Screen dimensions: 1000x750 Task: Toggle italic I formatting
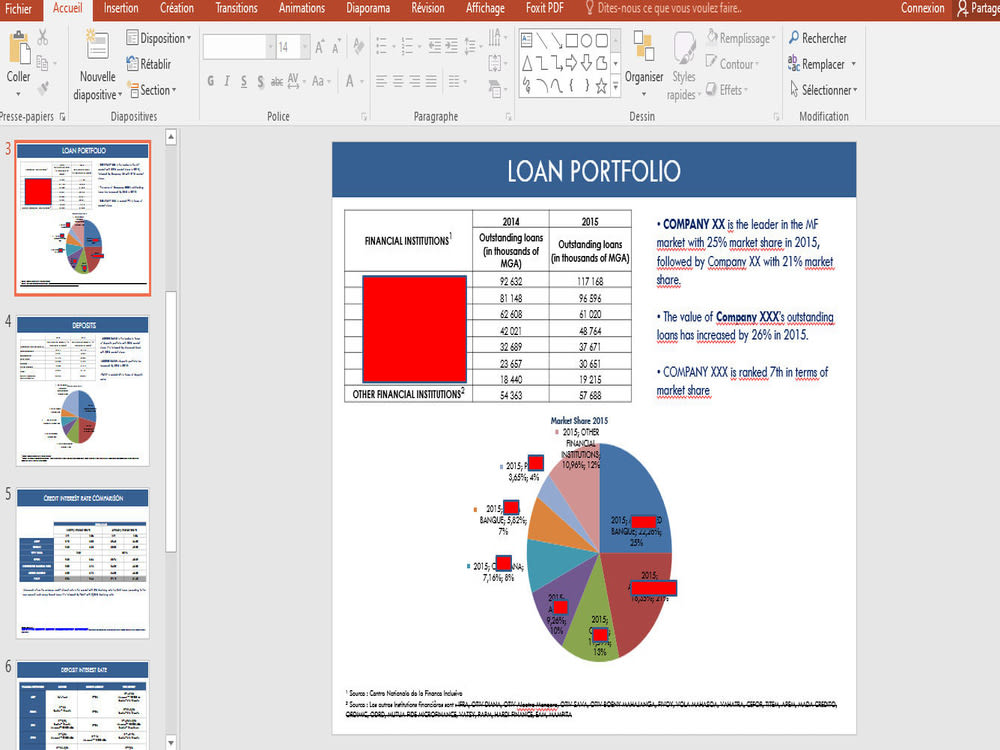tap(227, 82)
